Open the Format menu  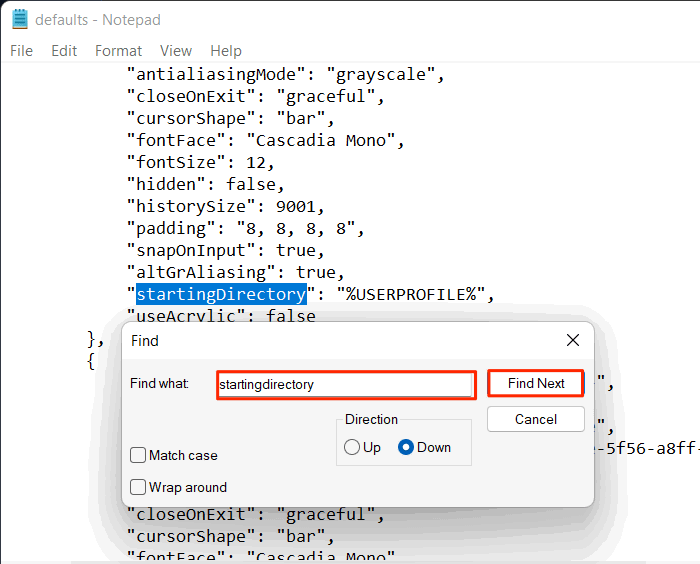(118, 51)
